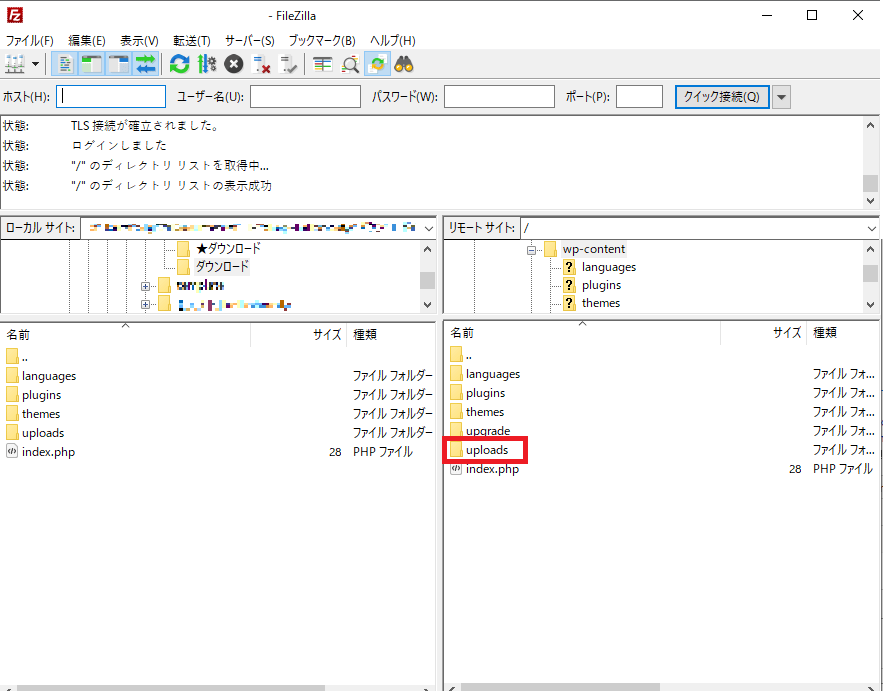Viewport: 883px width, 691px height.
Task: Click the synchronized browsing icon
Action: (377, 64)
